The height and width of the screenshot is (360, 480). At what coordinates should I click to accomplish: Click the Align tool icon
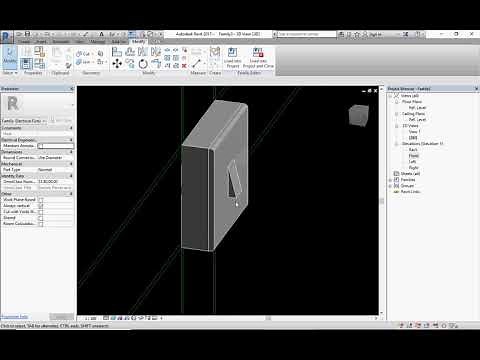tap(116, 52)
